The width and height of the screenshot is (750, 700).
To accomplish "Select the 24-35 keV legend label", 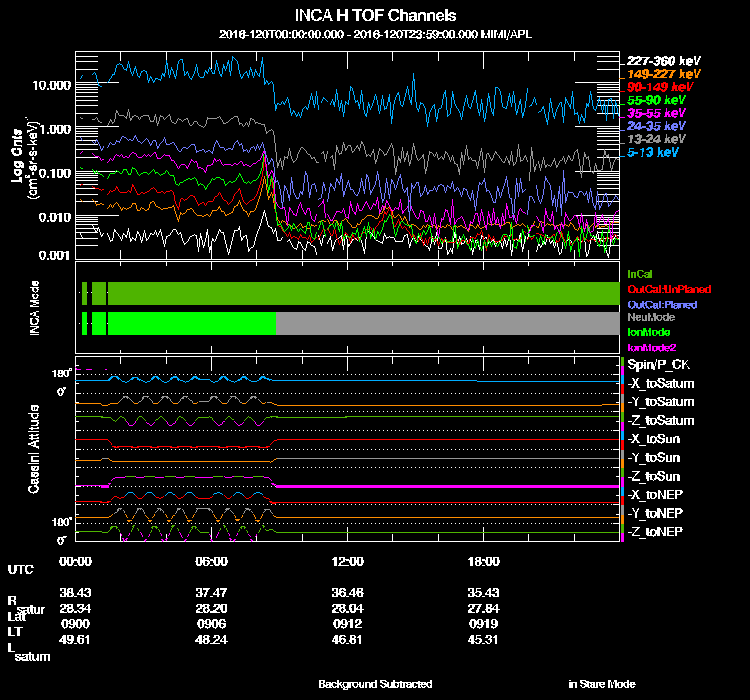I will click(x=656, y=126).
